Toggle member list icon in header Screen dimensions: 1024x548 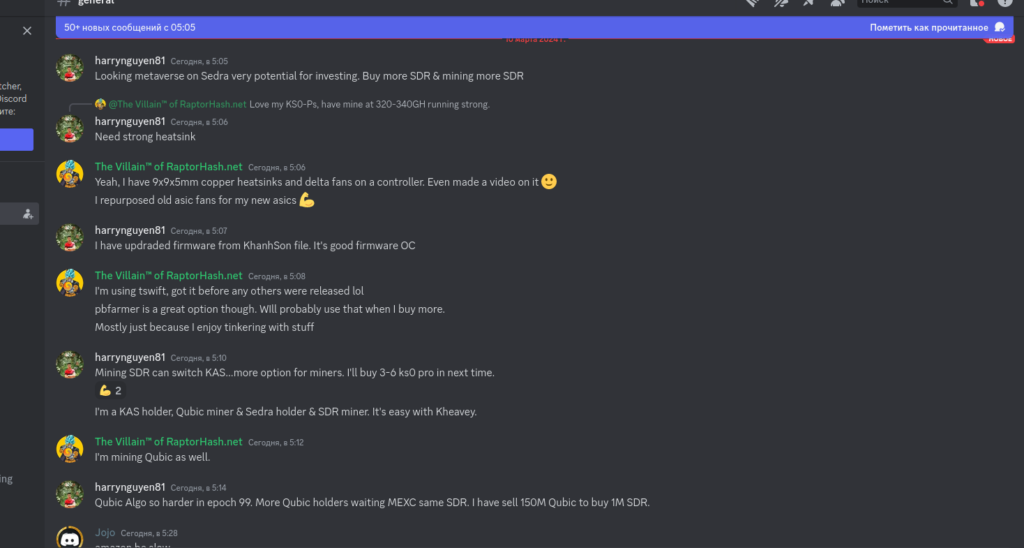(837, 3)
